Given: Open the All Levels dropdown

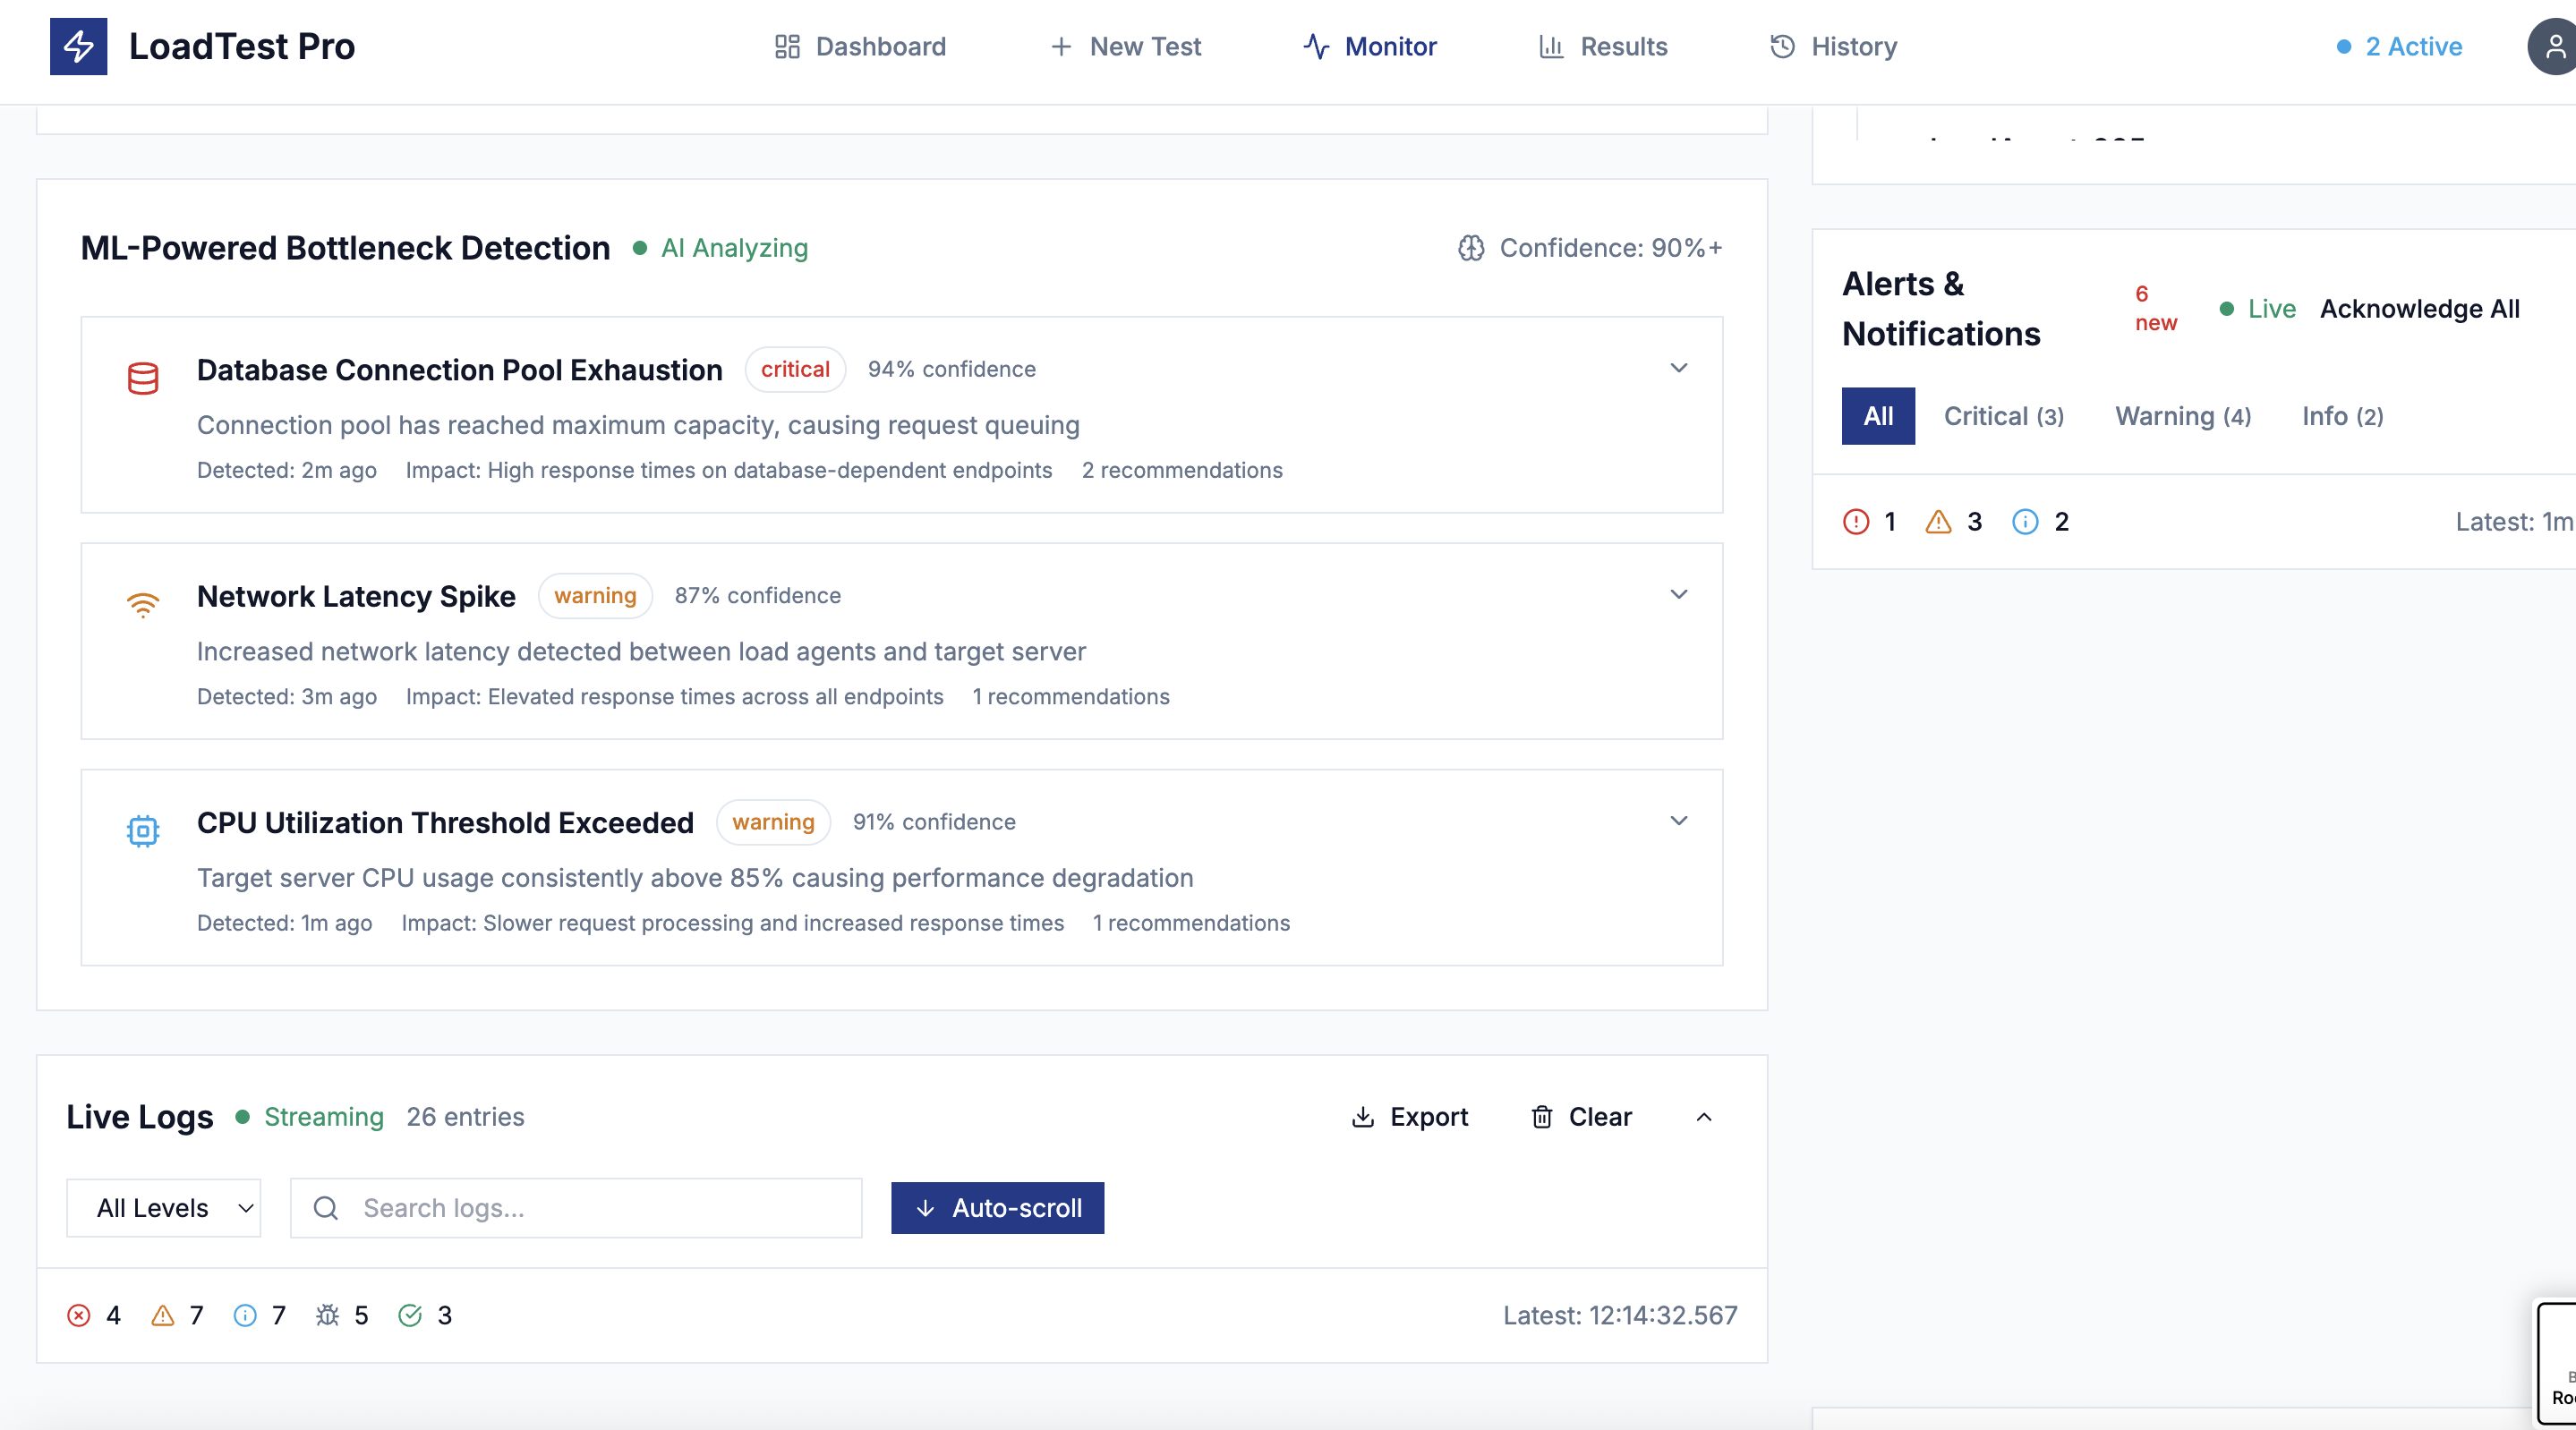Looking at the screenshot, I should (164, 1208).
